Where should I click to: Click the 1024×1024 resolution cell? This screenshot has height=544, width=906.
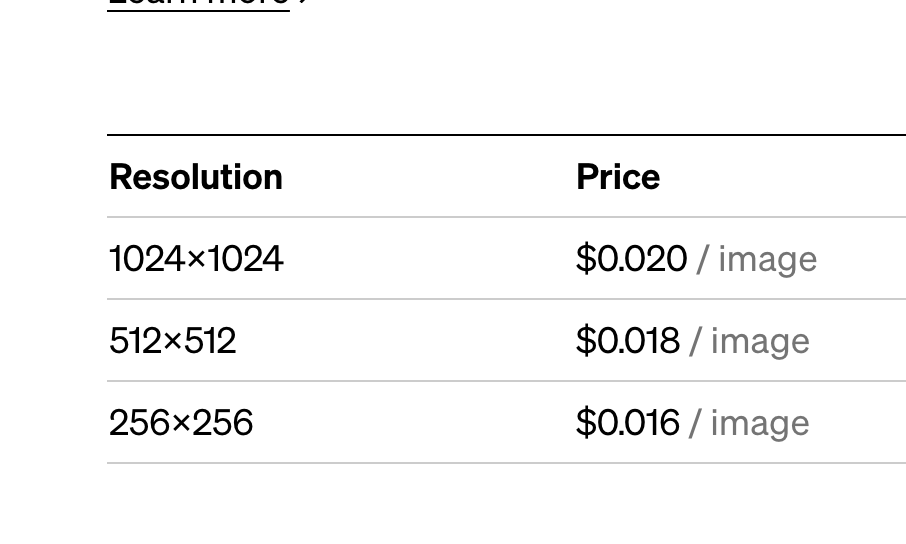[x=196, y=258]
